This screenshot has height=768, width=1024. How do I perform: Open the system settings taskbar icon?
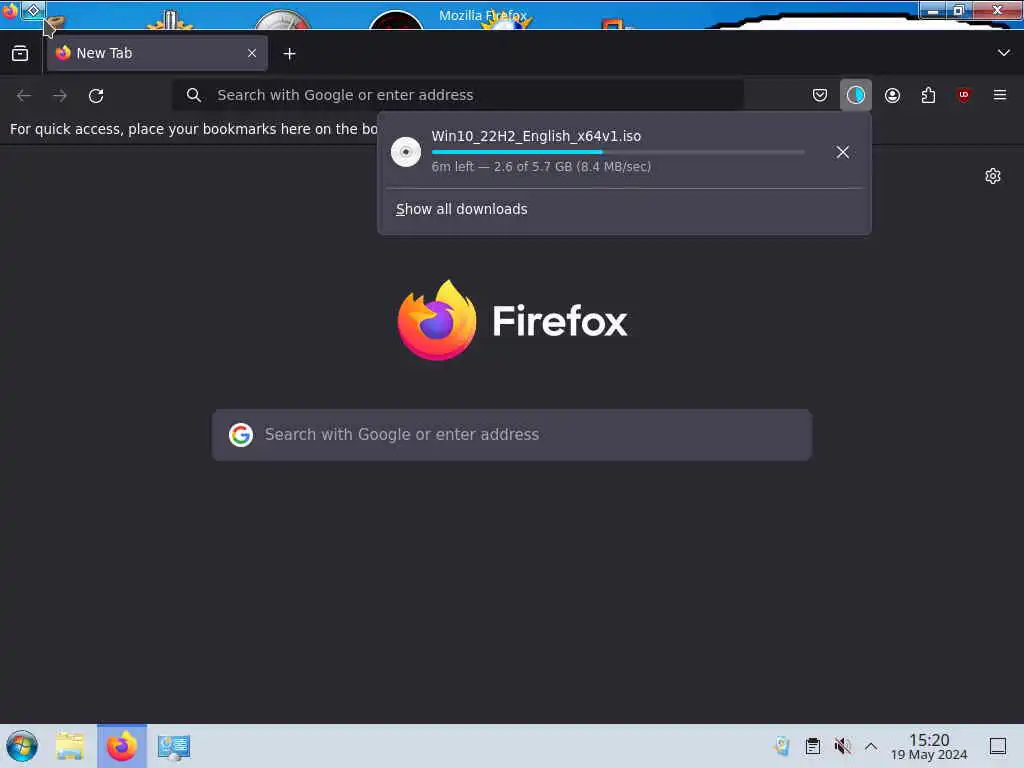click(x=174, y=746)
